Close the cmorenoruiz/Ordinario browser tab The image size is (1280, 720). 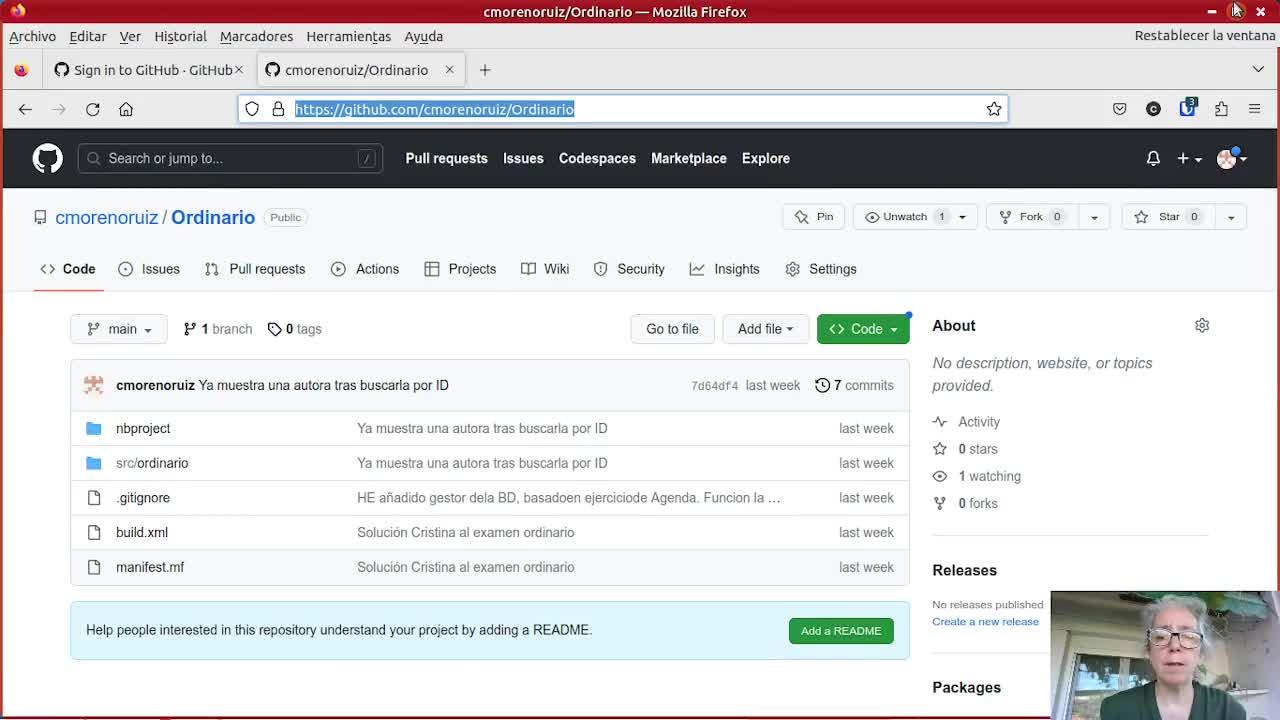click(x=449, y=70)
